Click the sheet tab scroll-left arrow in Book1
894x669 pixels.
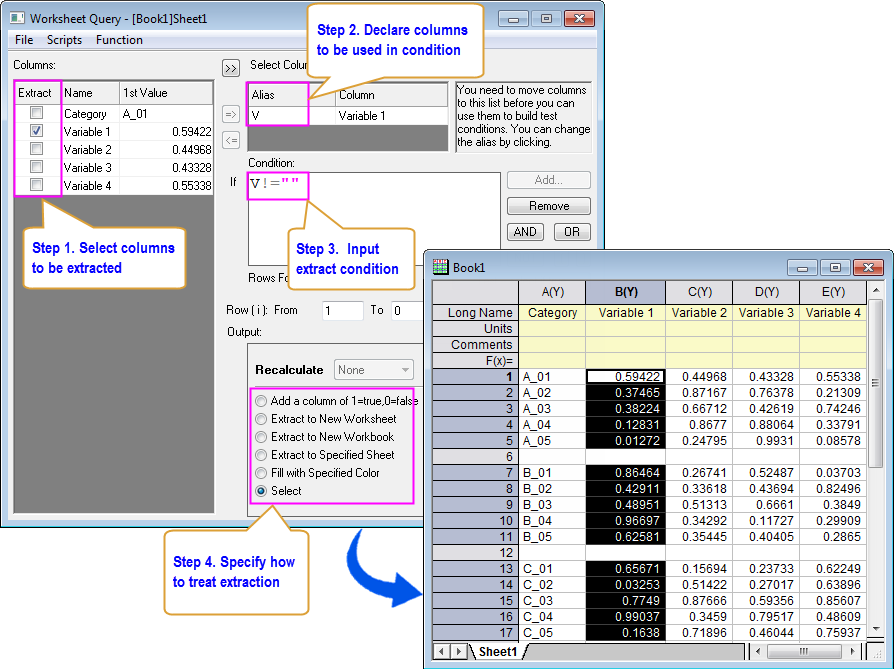coord(441,651)
